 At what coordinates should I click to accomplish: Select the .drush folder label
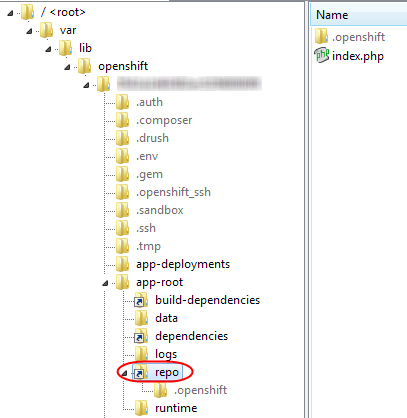click(152, 138)
